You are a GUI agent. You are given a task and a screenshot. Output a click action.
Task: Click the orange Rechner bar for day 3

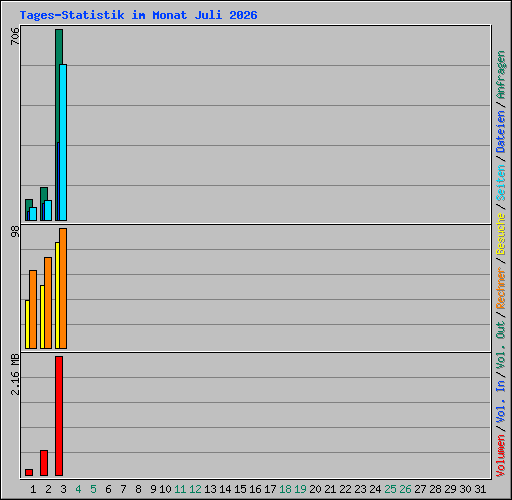point(63,288)
